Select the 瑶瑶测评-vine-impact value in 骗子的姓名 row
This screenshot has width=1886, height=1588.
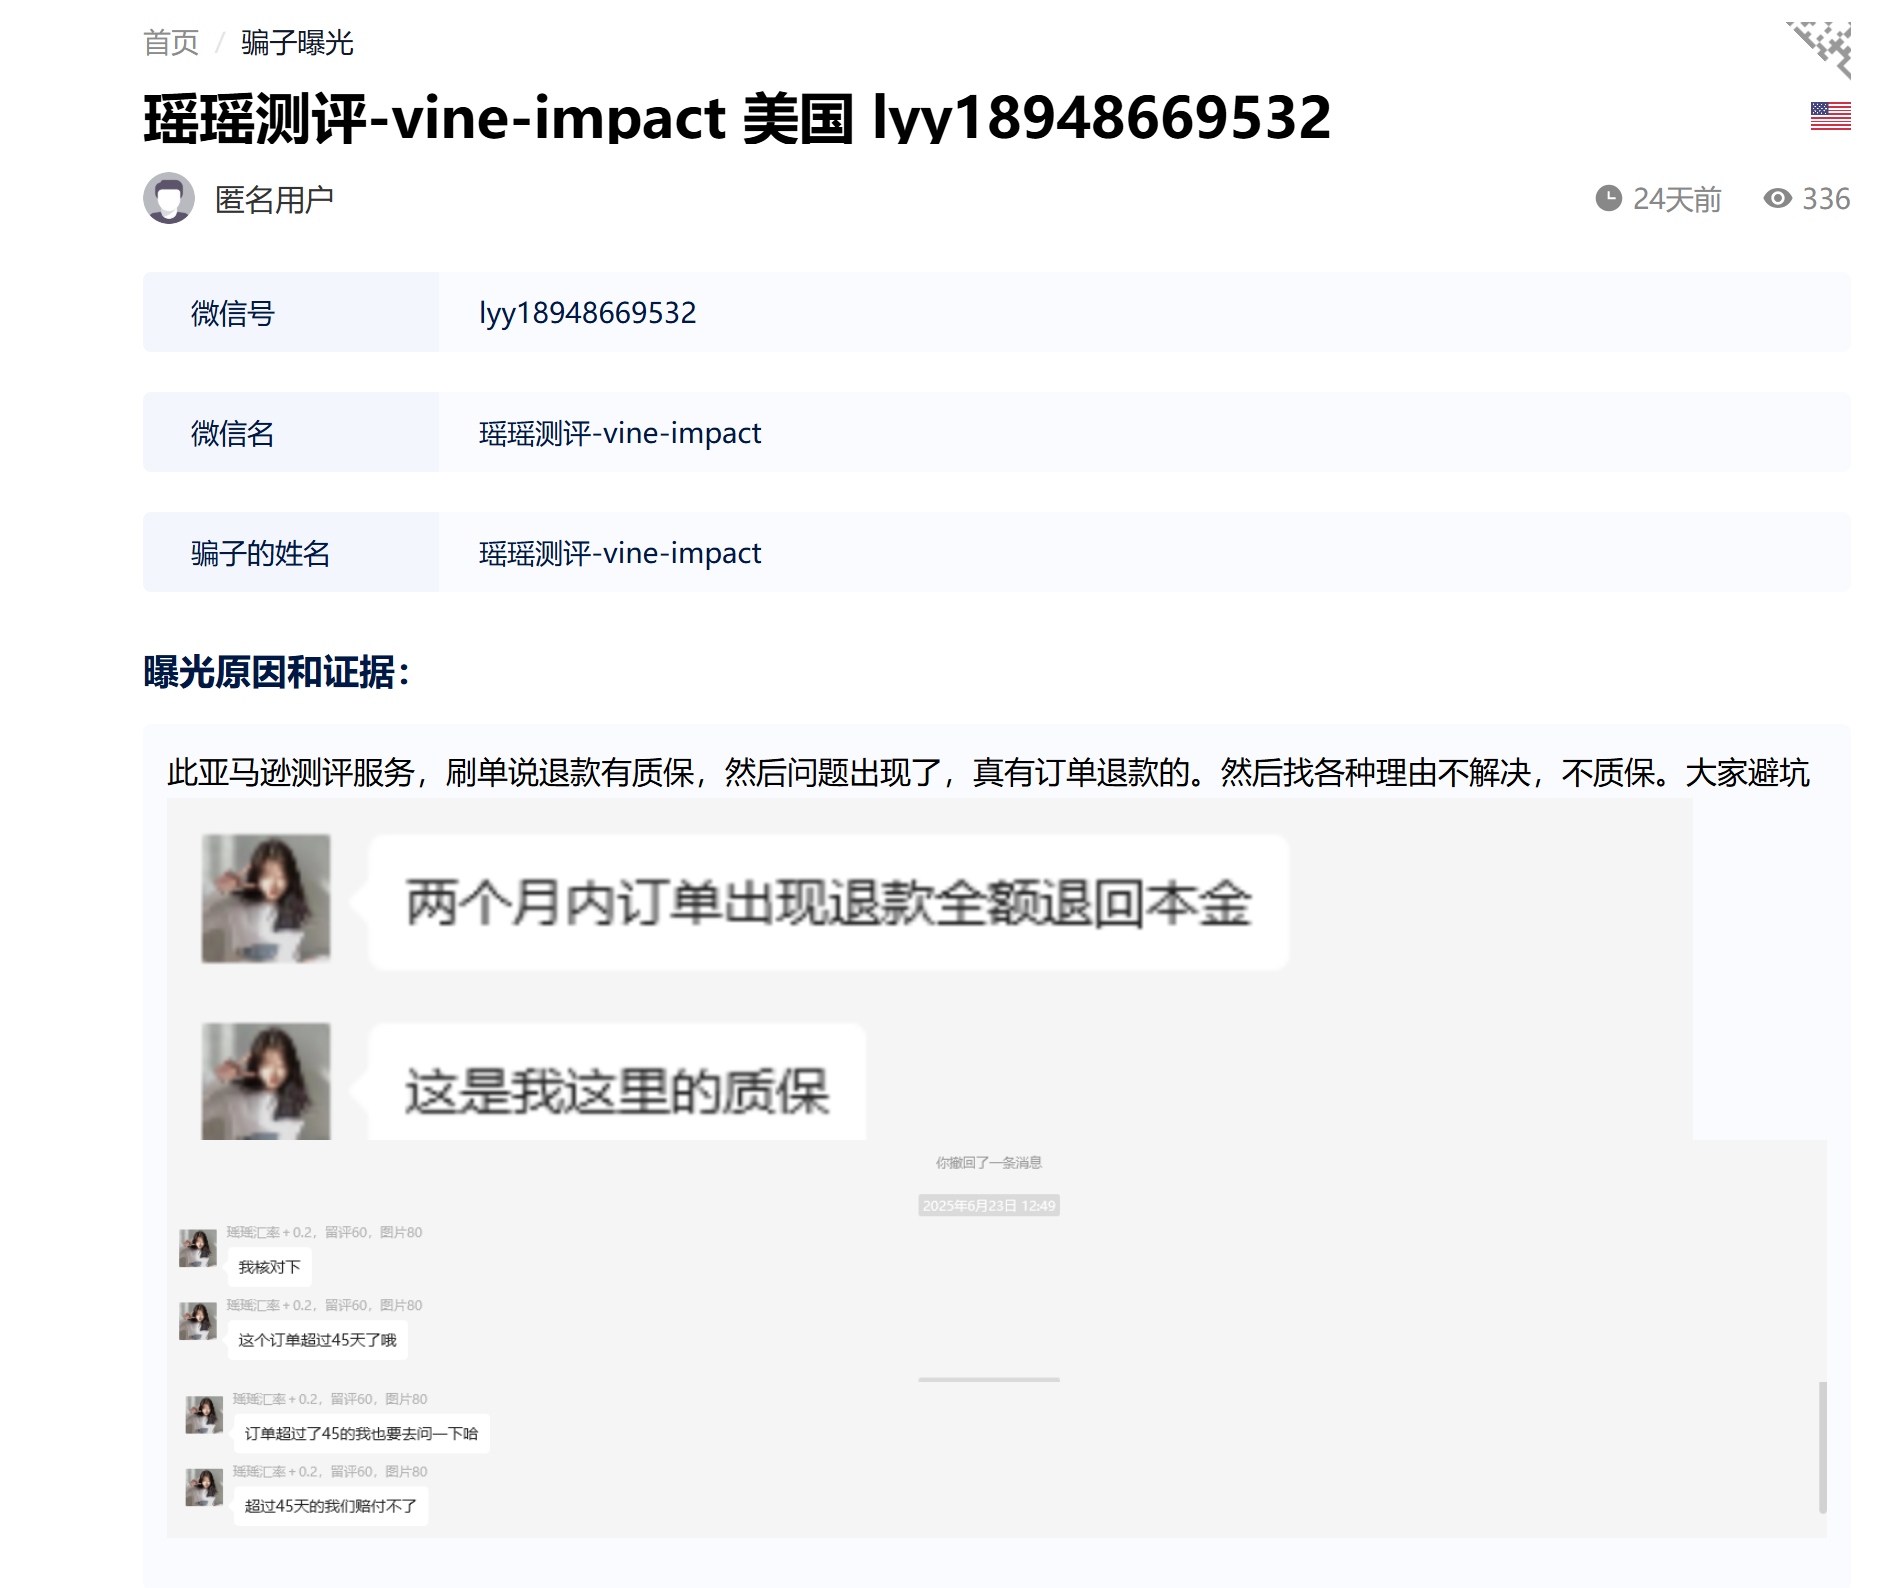(620, 553)
